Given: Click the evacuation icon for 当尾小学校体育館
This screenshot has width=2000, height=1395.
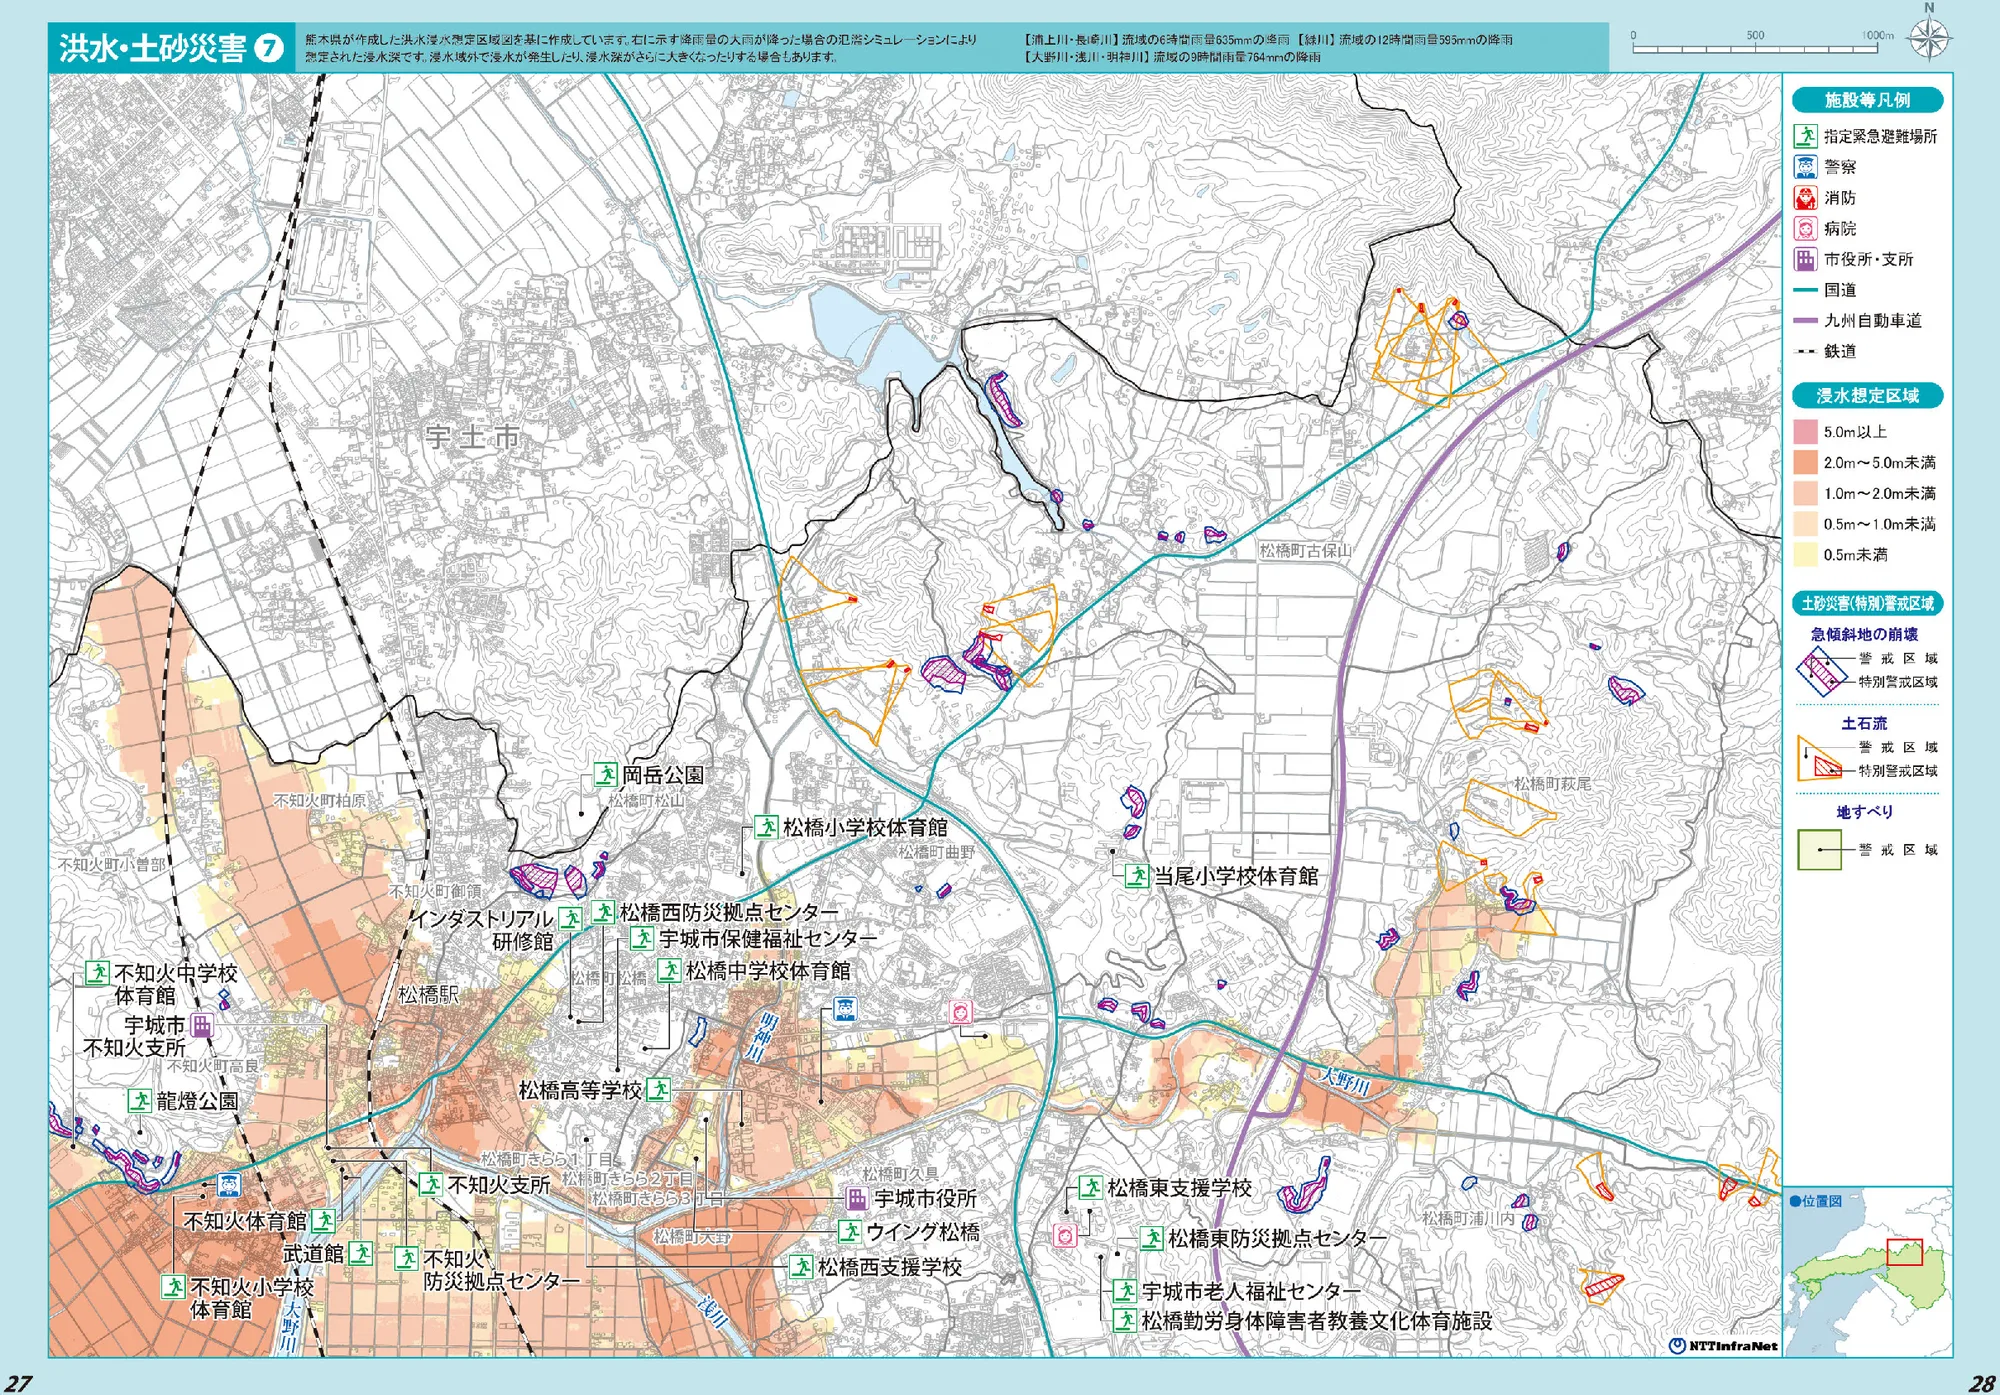Looking at the screenshot, I should point(1136,876).
